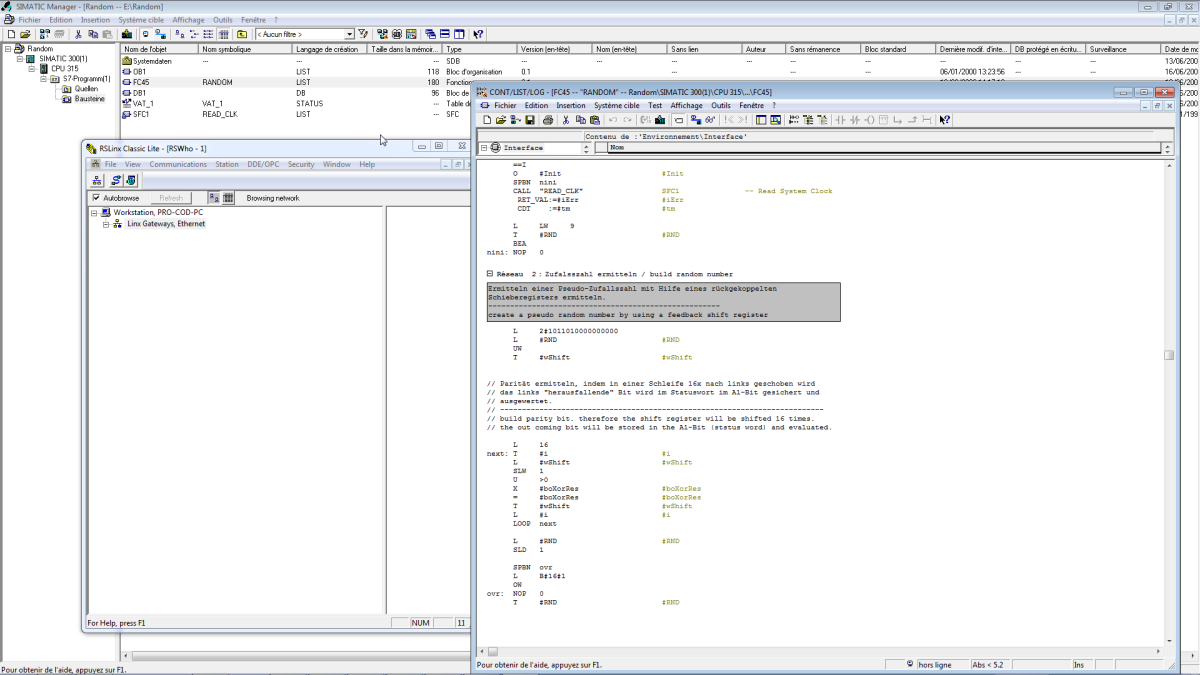Sort by Langage de création column header

click(x=330, y=49)
